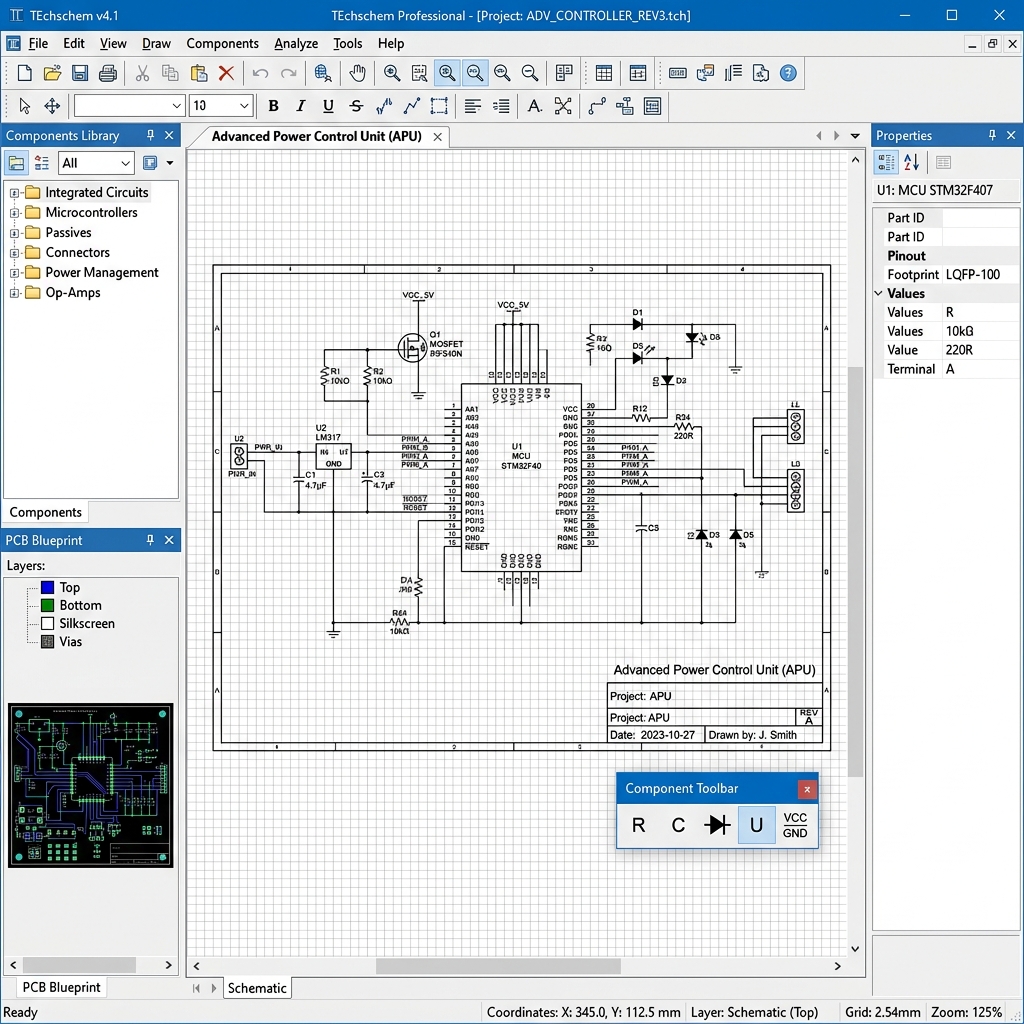Choose the dashed rectangle selection tool

pyautogui.click(x=439, y=106)
